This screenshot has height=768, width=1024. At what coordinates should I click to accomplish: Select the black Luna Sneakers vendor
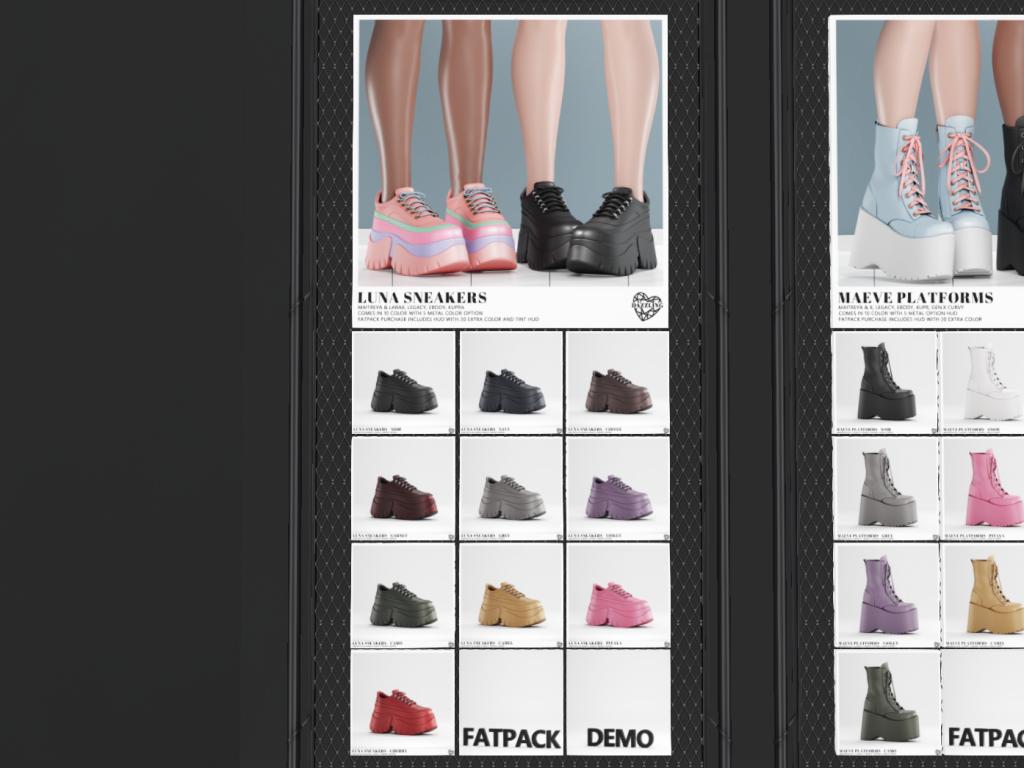pos(404,384)
